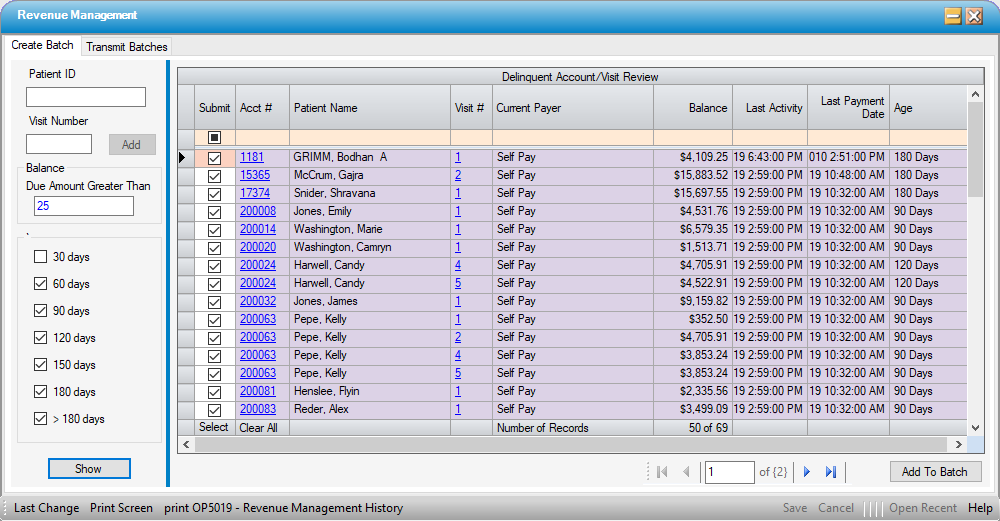Uncheck the > 180 days filter
This screenshot has height=521, width=1000.
tap(41, 419)
